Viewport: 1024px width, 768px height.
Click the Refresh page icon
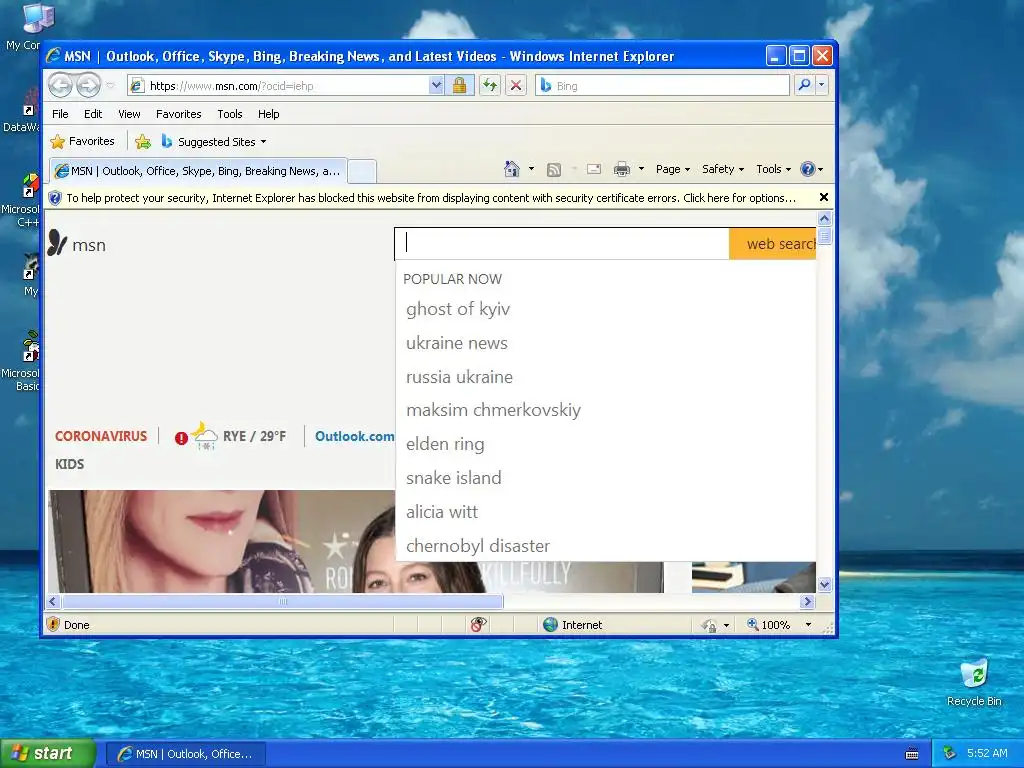[490, 86]
